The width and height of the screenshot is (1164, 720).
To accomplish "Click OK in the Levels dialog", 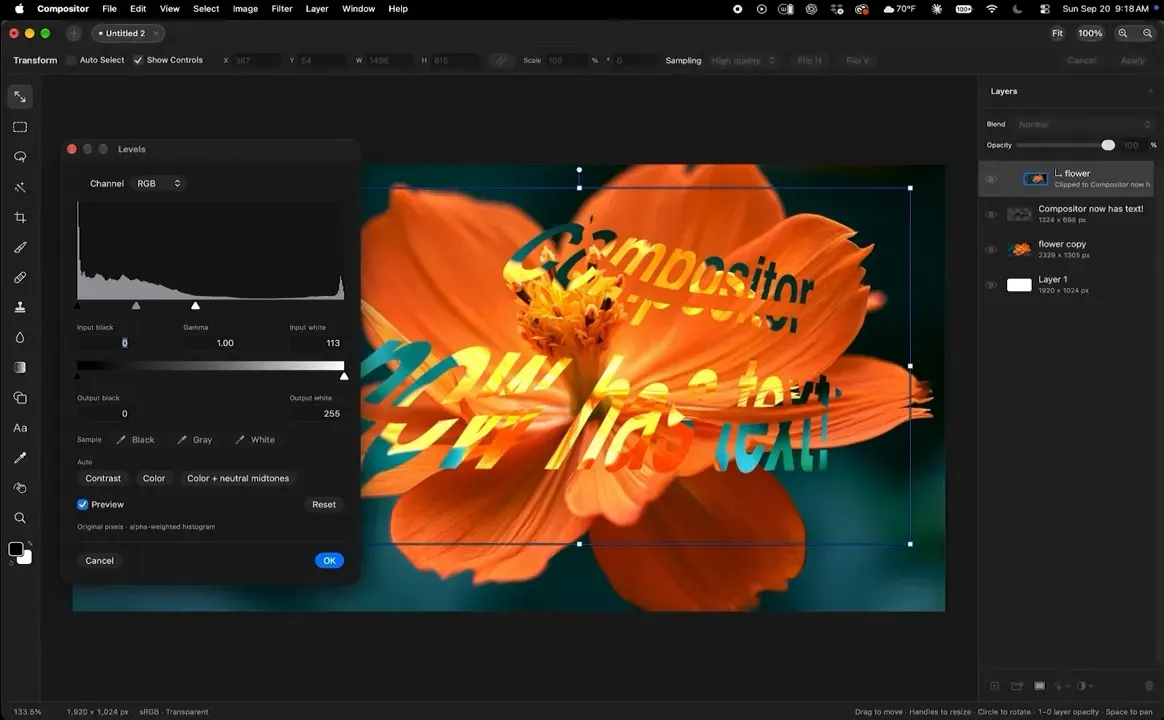I will [x=329, y=560].
